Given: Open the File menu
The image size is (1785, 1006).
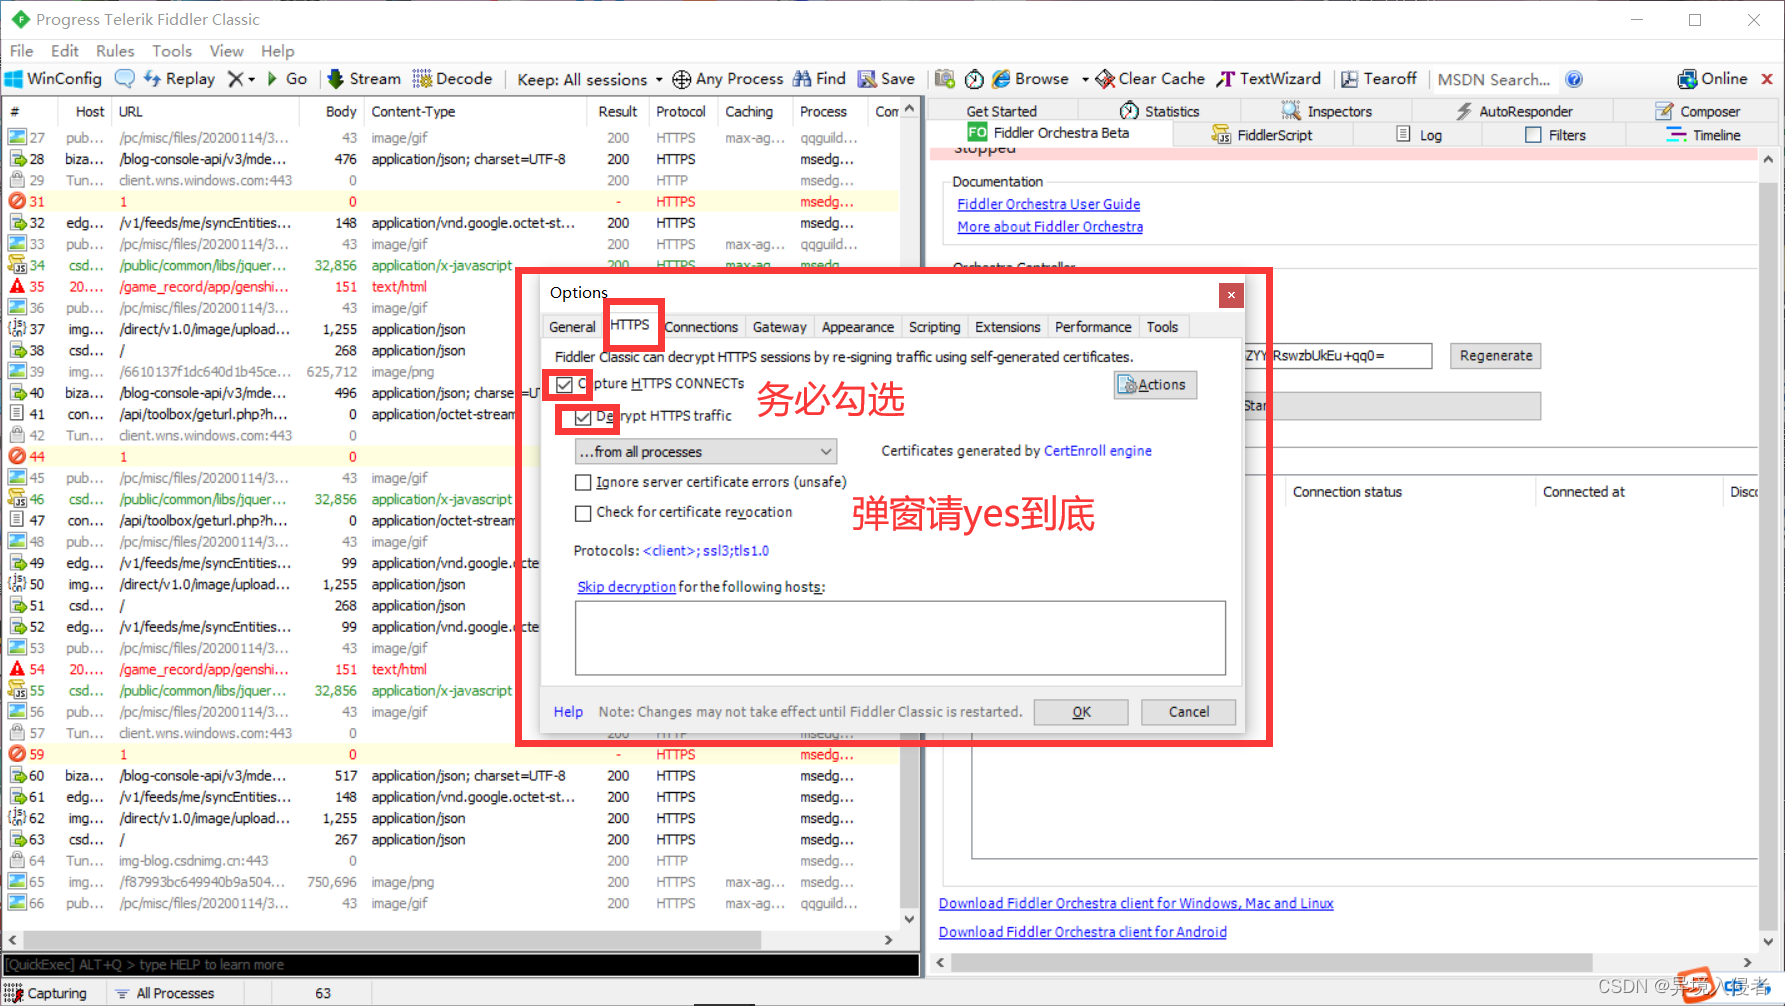Looking at the screenshot, I should pos(21,51).
